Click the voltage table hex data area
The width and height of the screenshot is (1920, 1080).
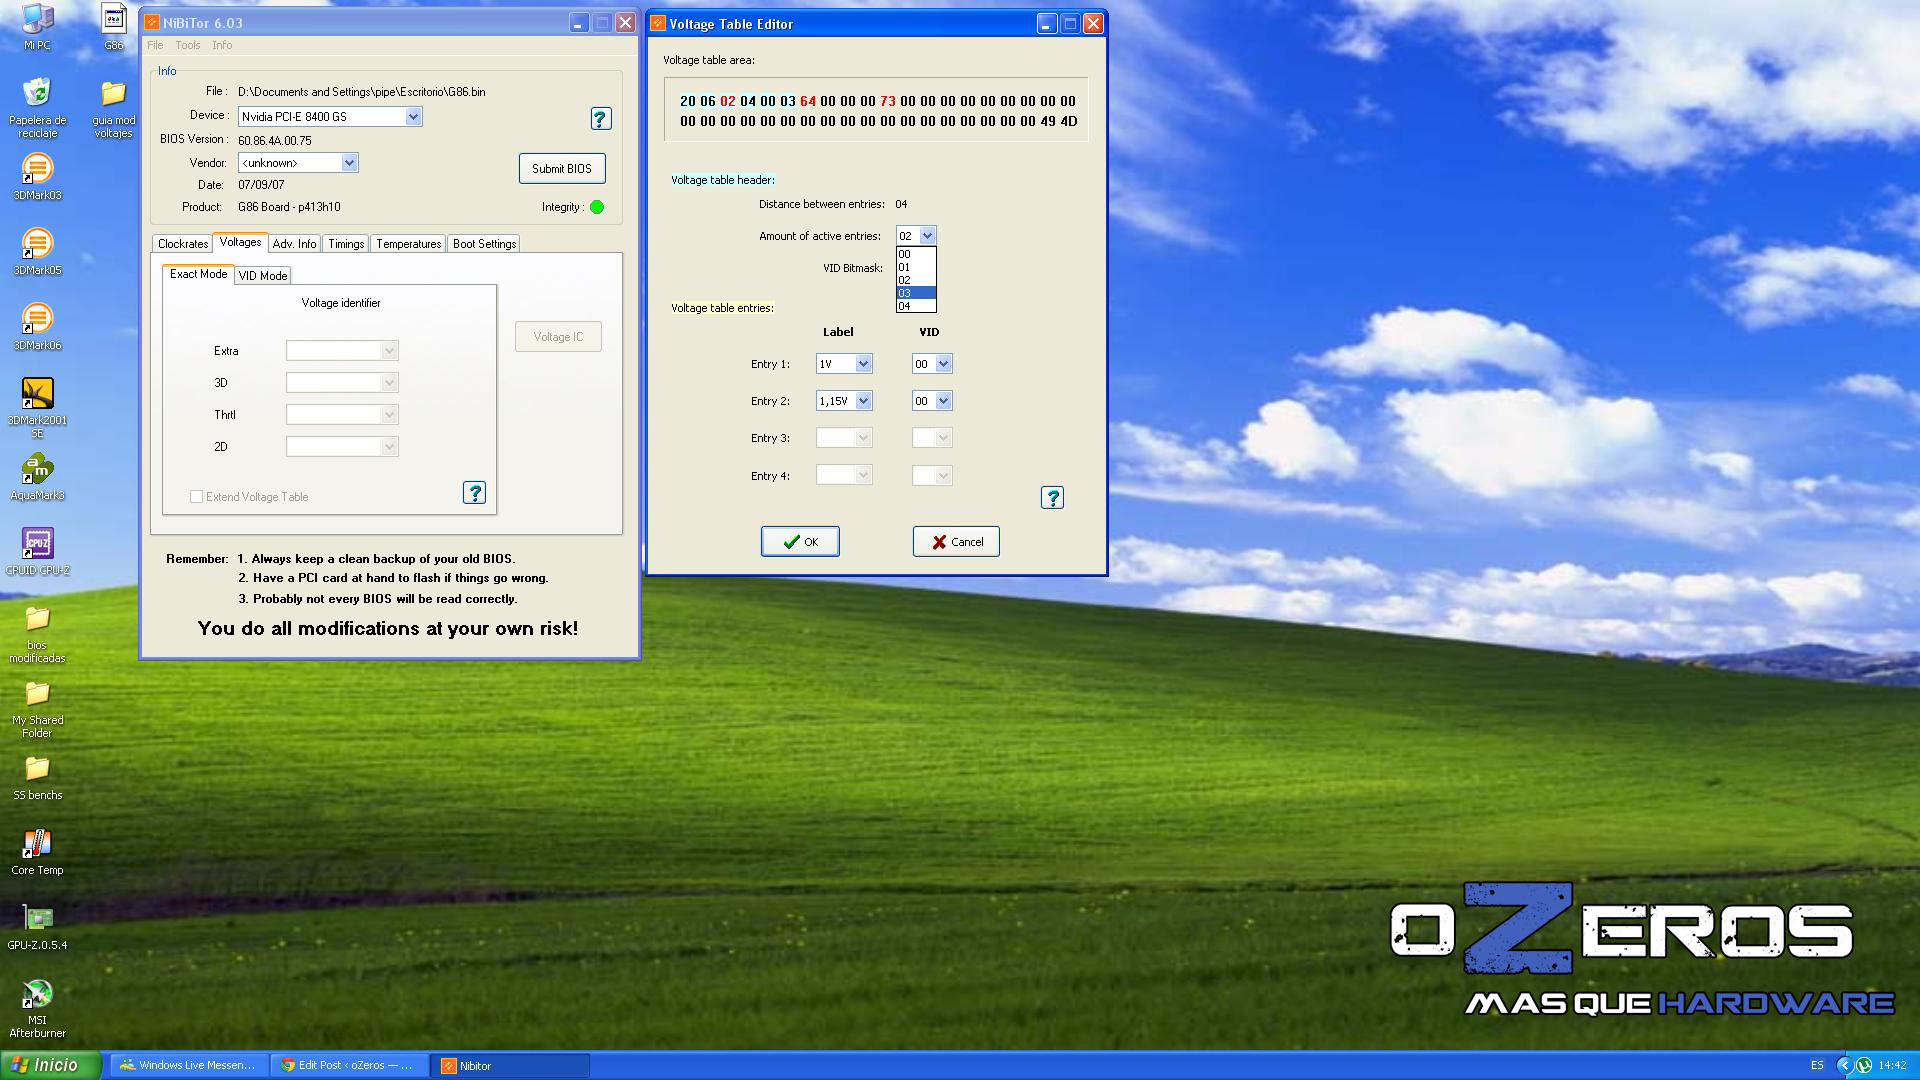pyautogui.click(x=876, y=110)
